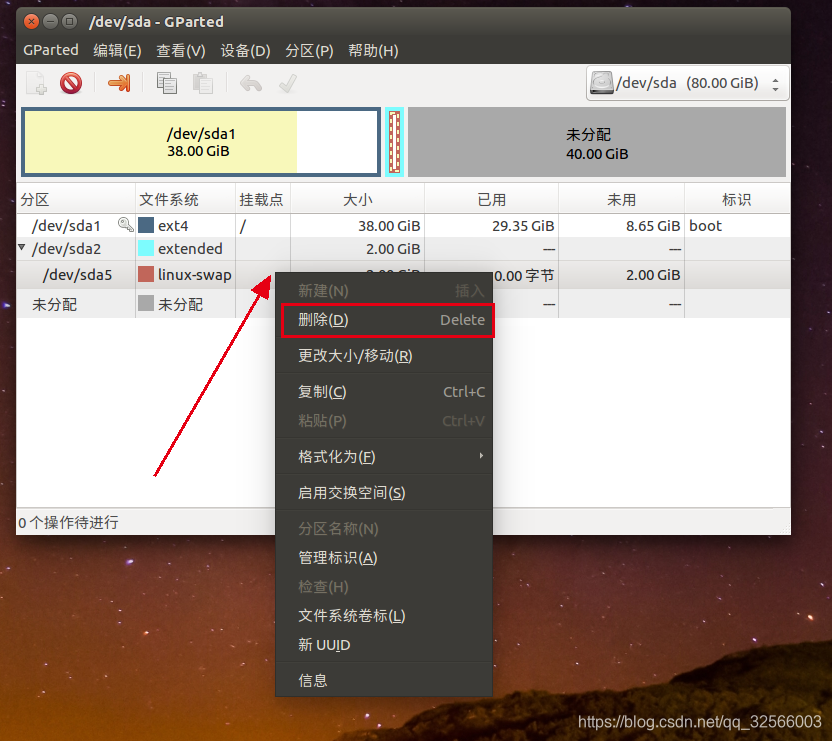The width and height of the screenshot is (832, 741).
Task: Open the 帮助(H) menu
Action: pos(373,50)
